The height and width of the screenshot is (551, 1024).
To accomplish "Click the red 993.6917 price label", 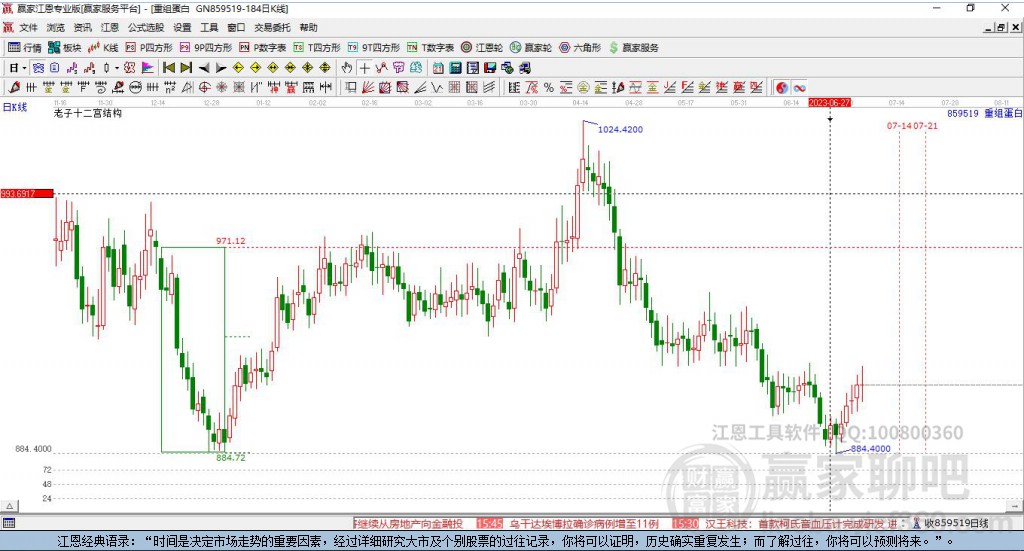I will (27, 194).
